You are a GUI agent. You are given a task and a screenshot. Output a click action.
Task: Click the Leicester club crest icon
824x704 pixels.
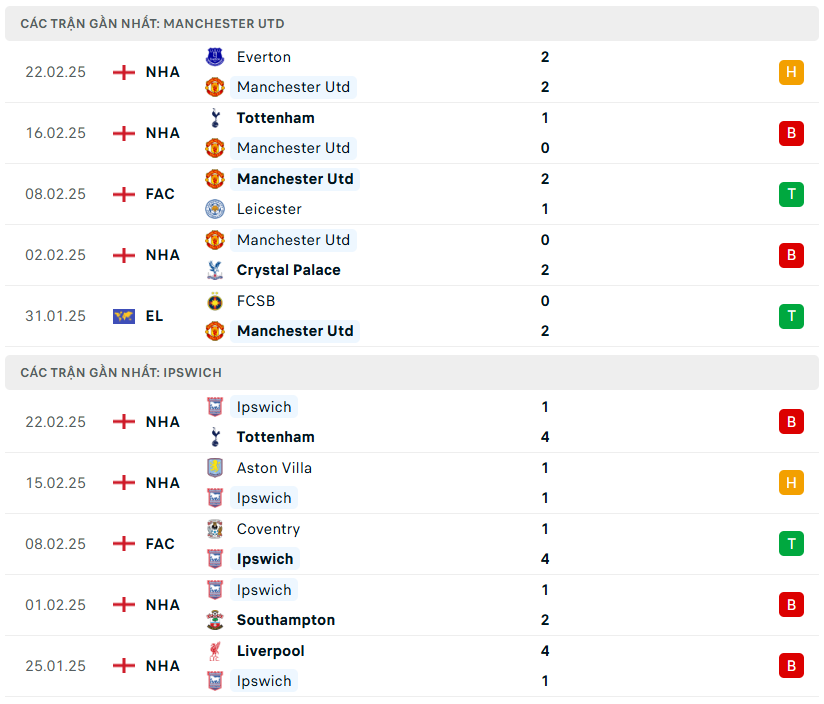(x=215, y=209)
